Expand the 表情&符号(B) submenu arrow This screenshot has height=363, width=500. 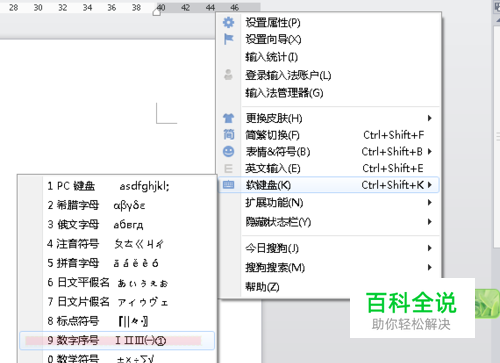430,152
